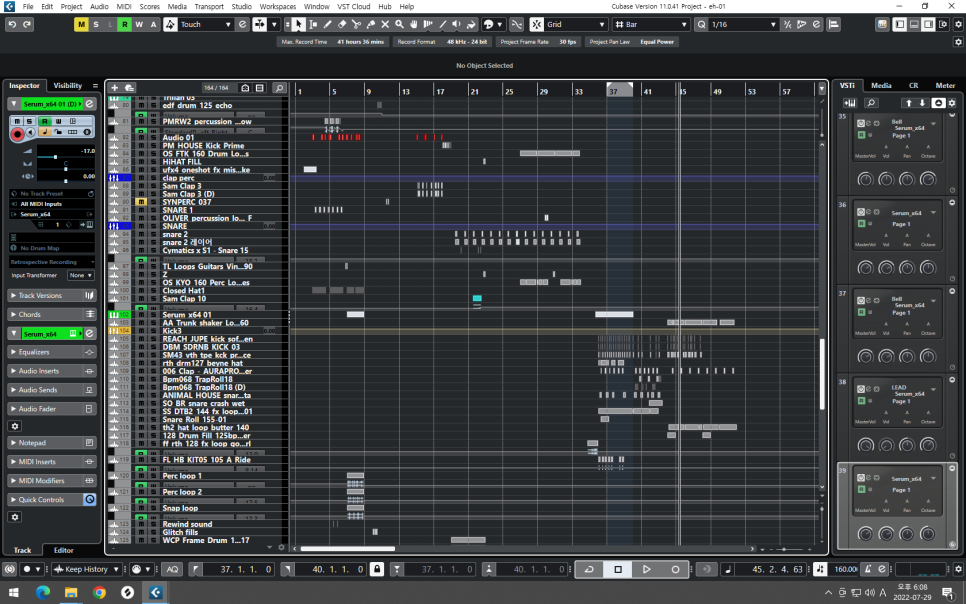The image size is (966, 604).
Task: Expand the Chords inspector section
Action: (52, 314)
